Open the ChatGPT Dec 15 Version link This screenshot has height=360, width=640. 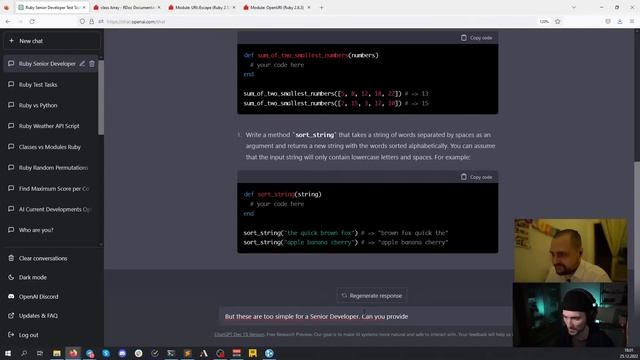click(239, 335)
